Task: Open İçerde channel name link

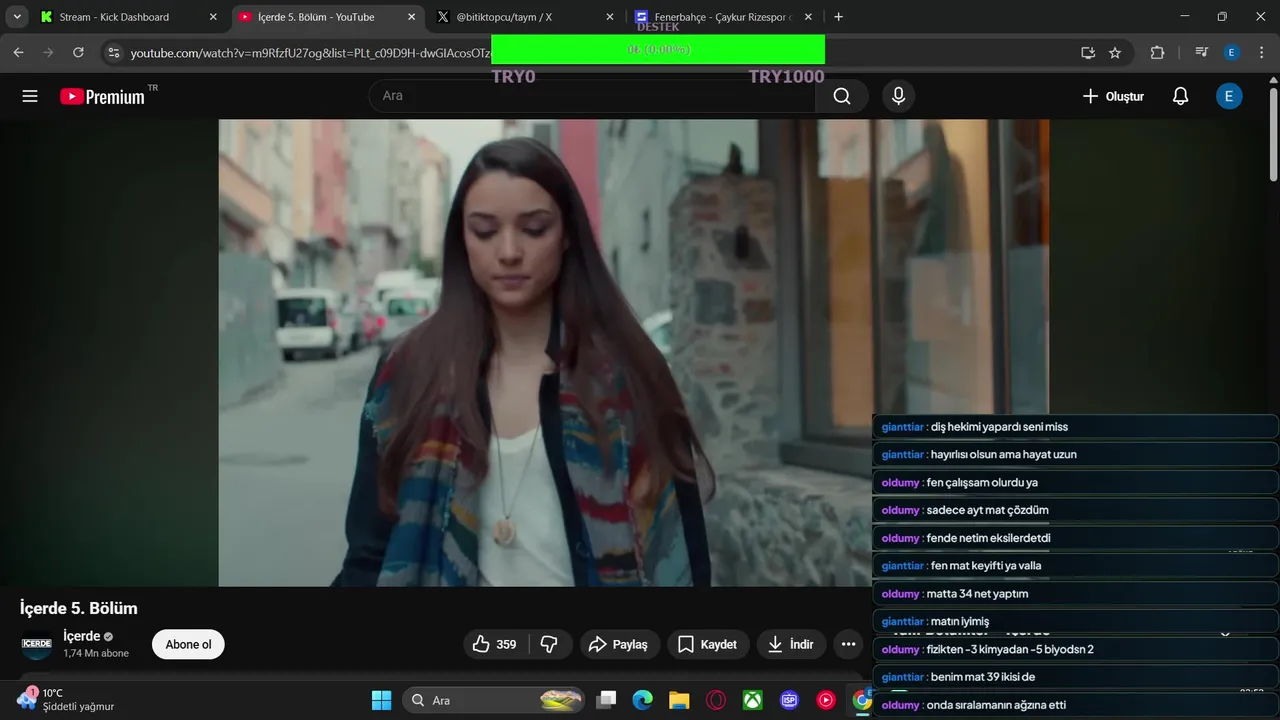Action: pyautogui.click(x=81, y=636)
